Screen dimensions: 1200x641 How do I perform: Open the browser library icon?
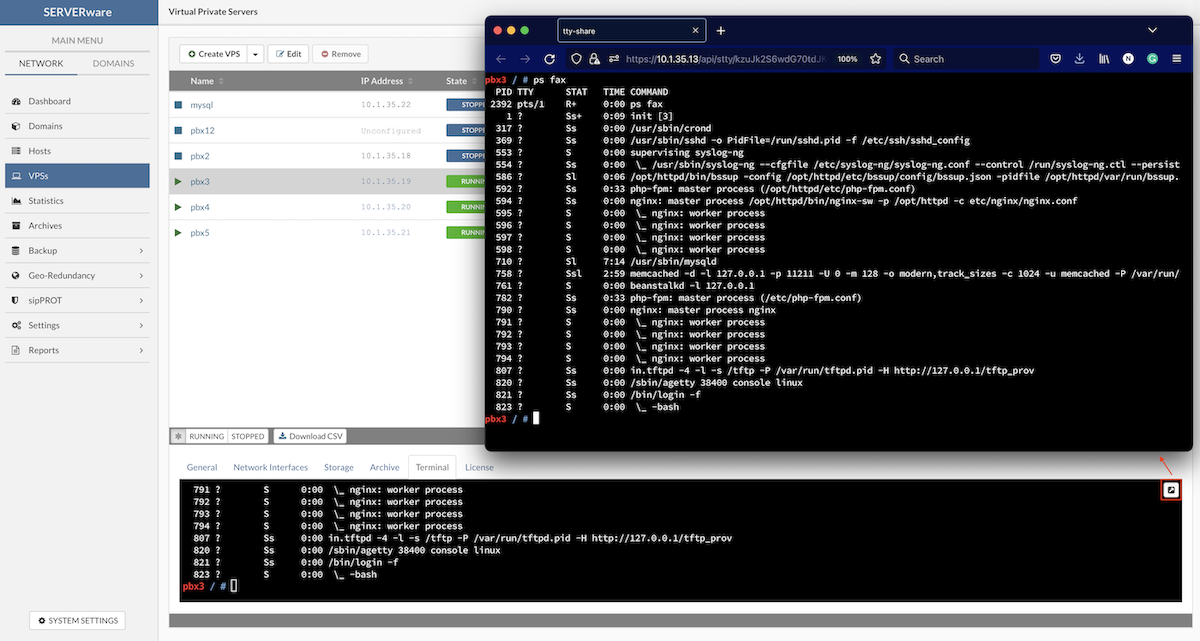click(1105, 59)
